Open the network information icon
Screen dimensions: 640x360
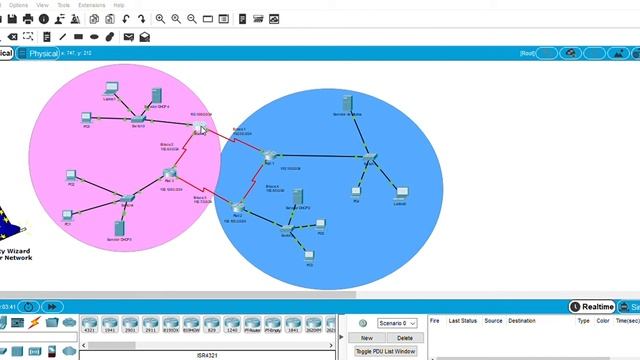click(44, 19)
